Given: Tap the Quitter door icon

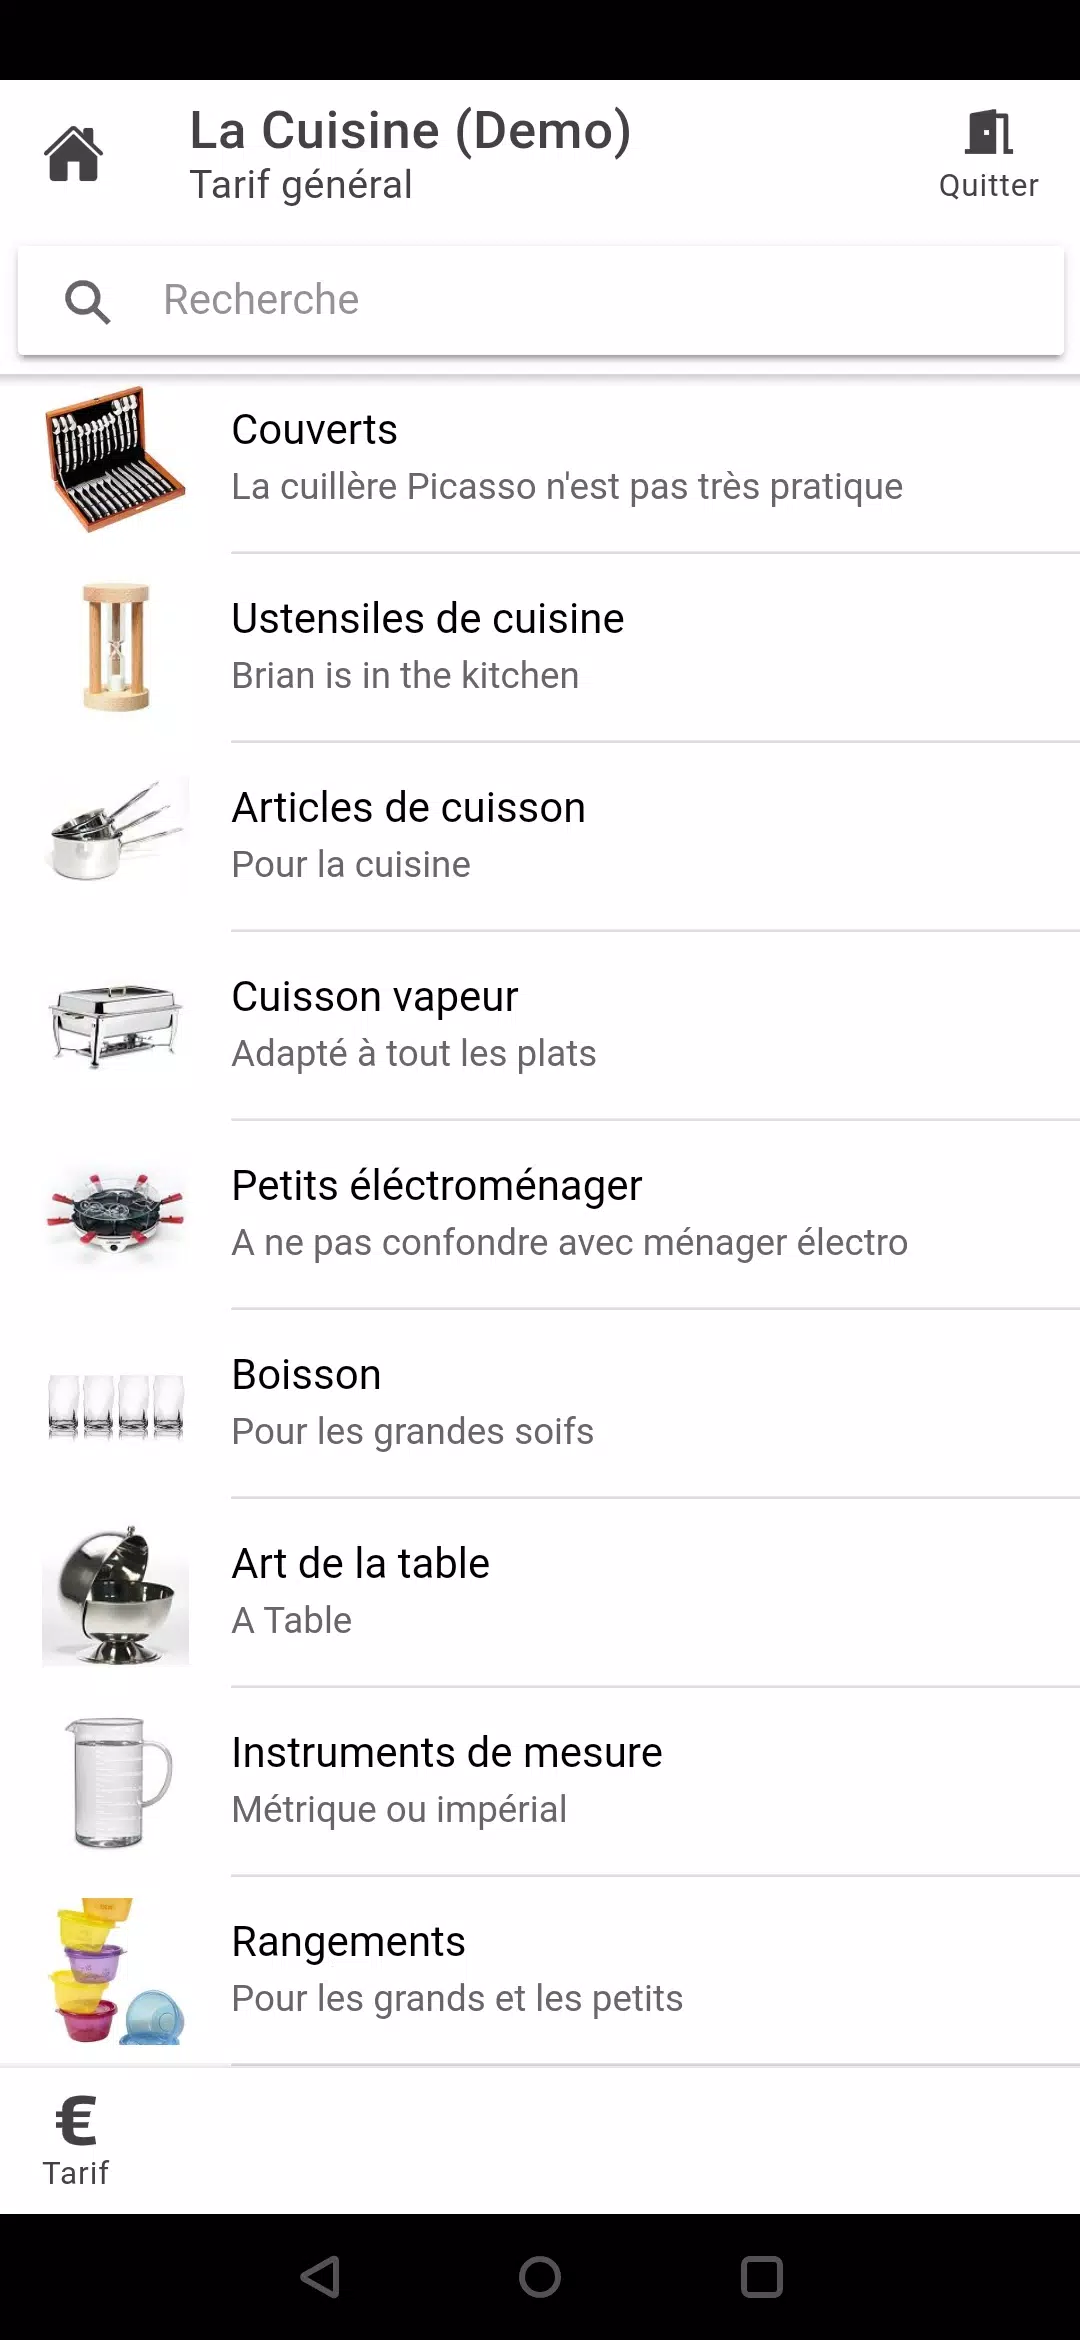Looking at the screenshot, I should click(988, 134).
